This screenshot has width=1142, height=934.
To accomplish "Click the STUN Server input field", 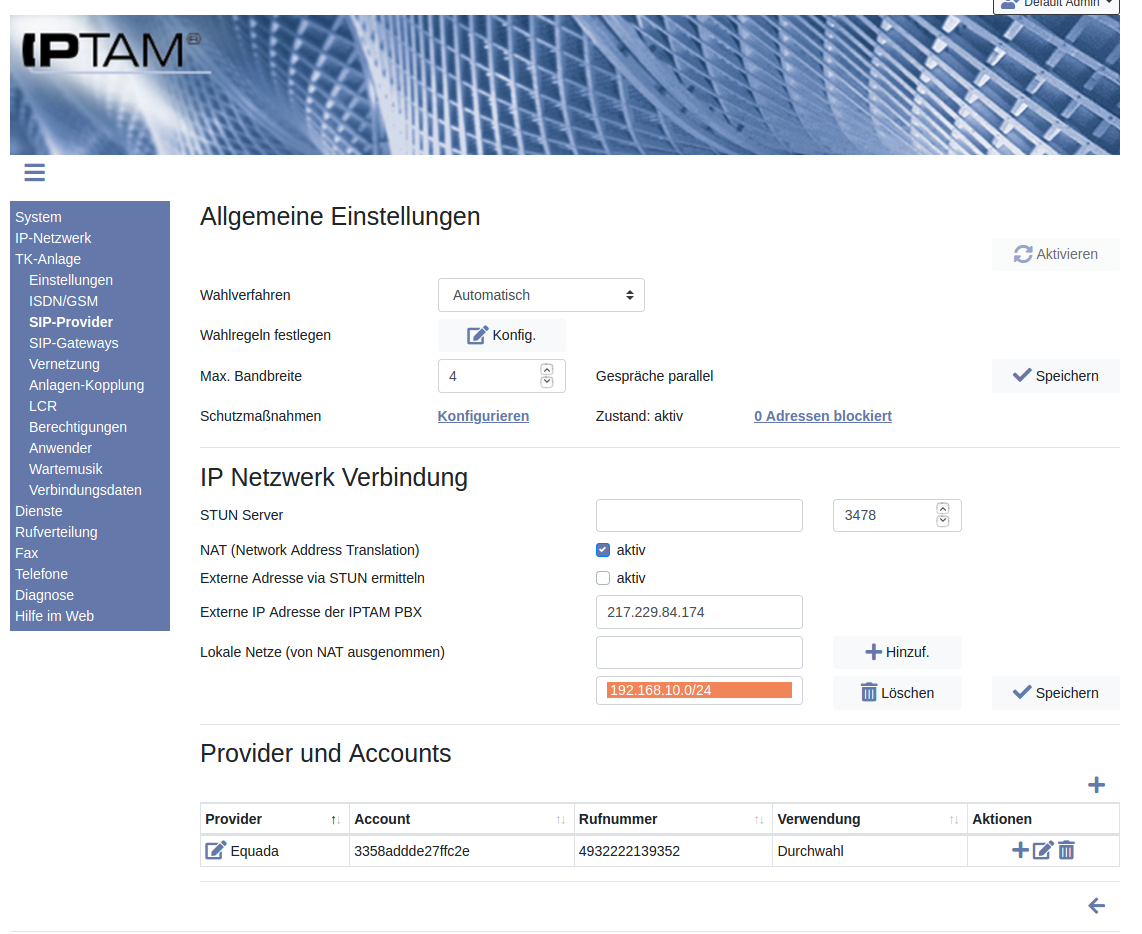I will pos(699,515).
